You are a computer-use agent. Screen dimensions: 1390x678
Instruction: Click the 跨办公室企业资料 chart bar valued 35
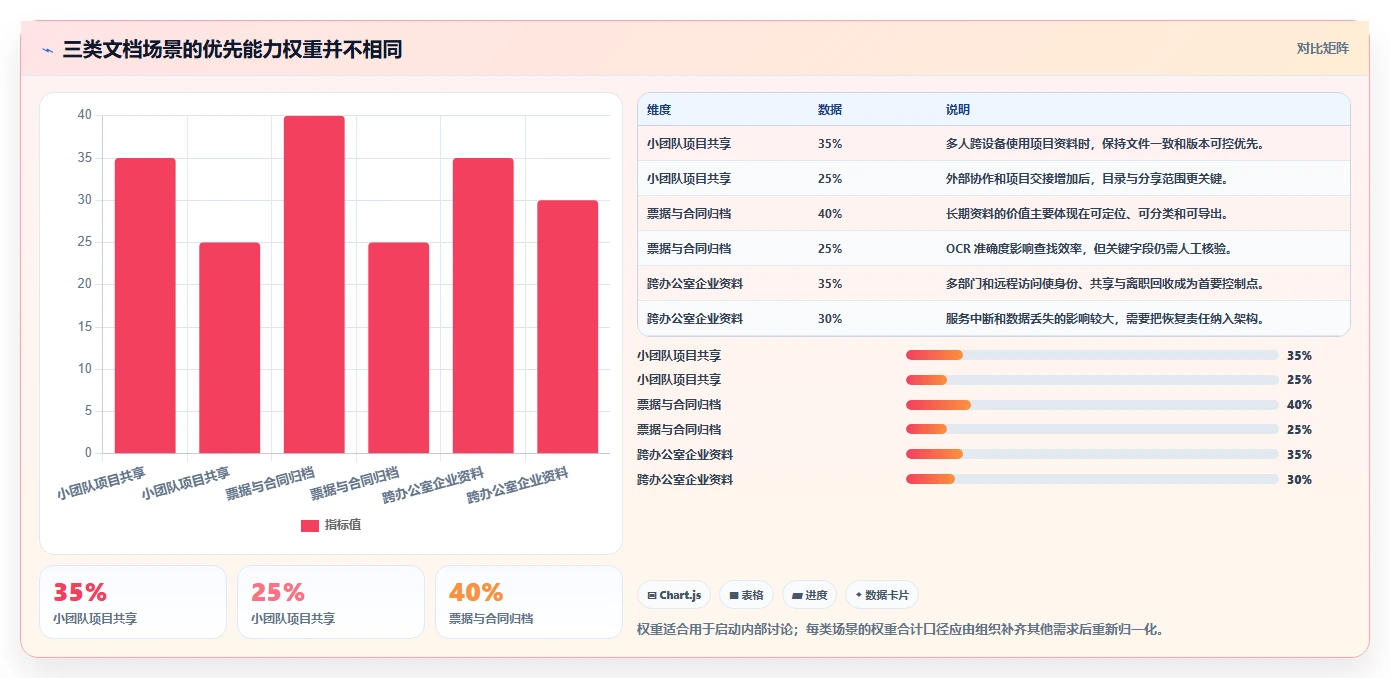point(483,306)
